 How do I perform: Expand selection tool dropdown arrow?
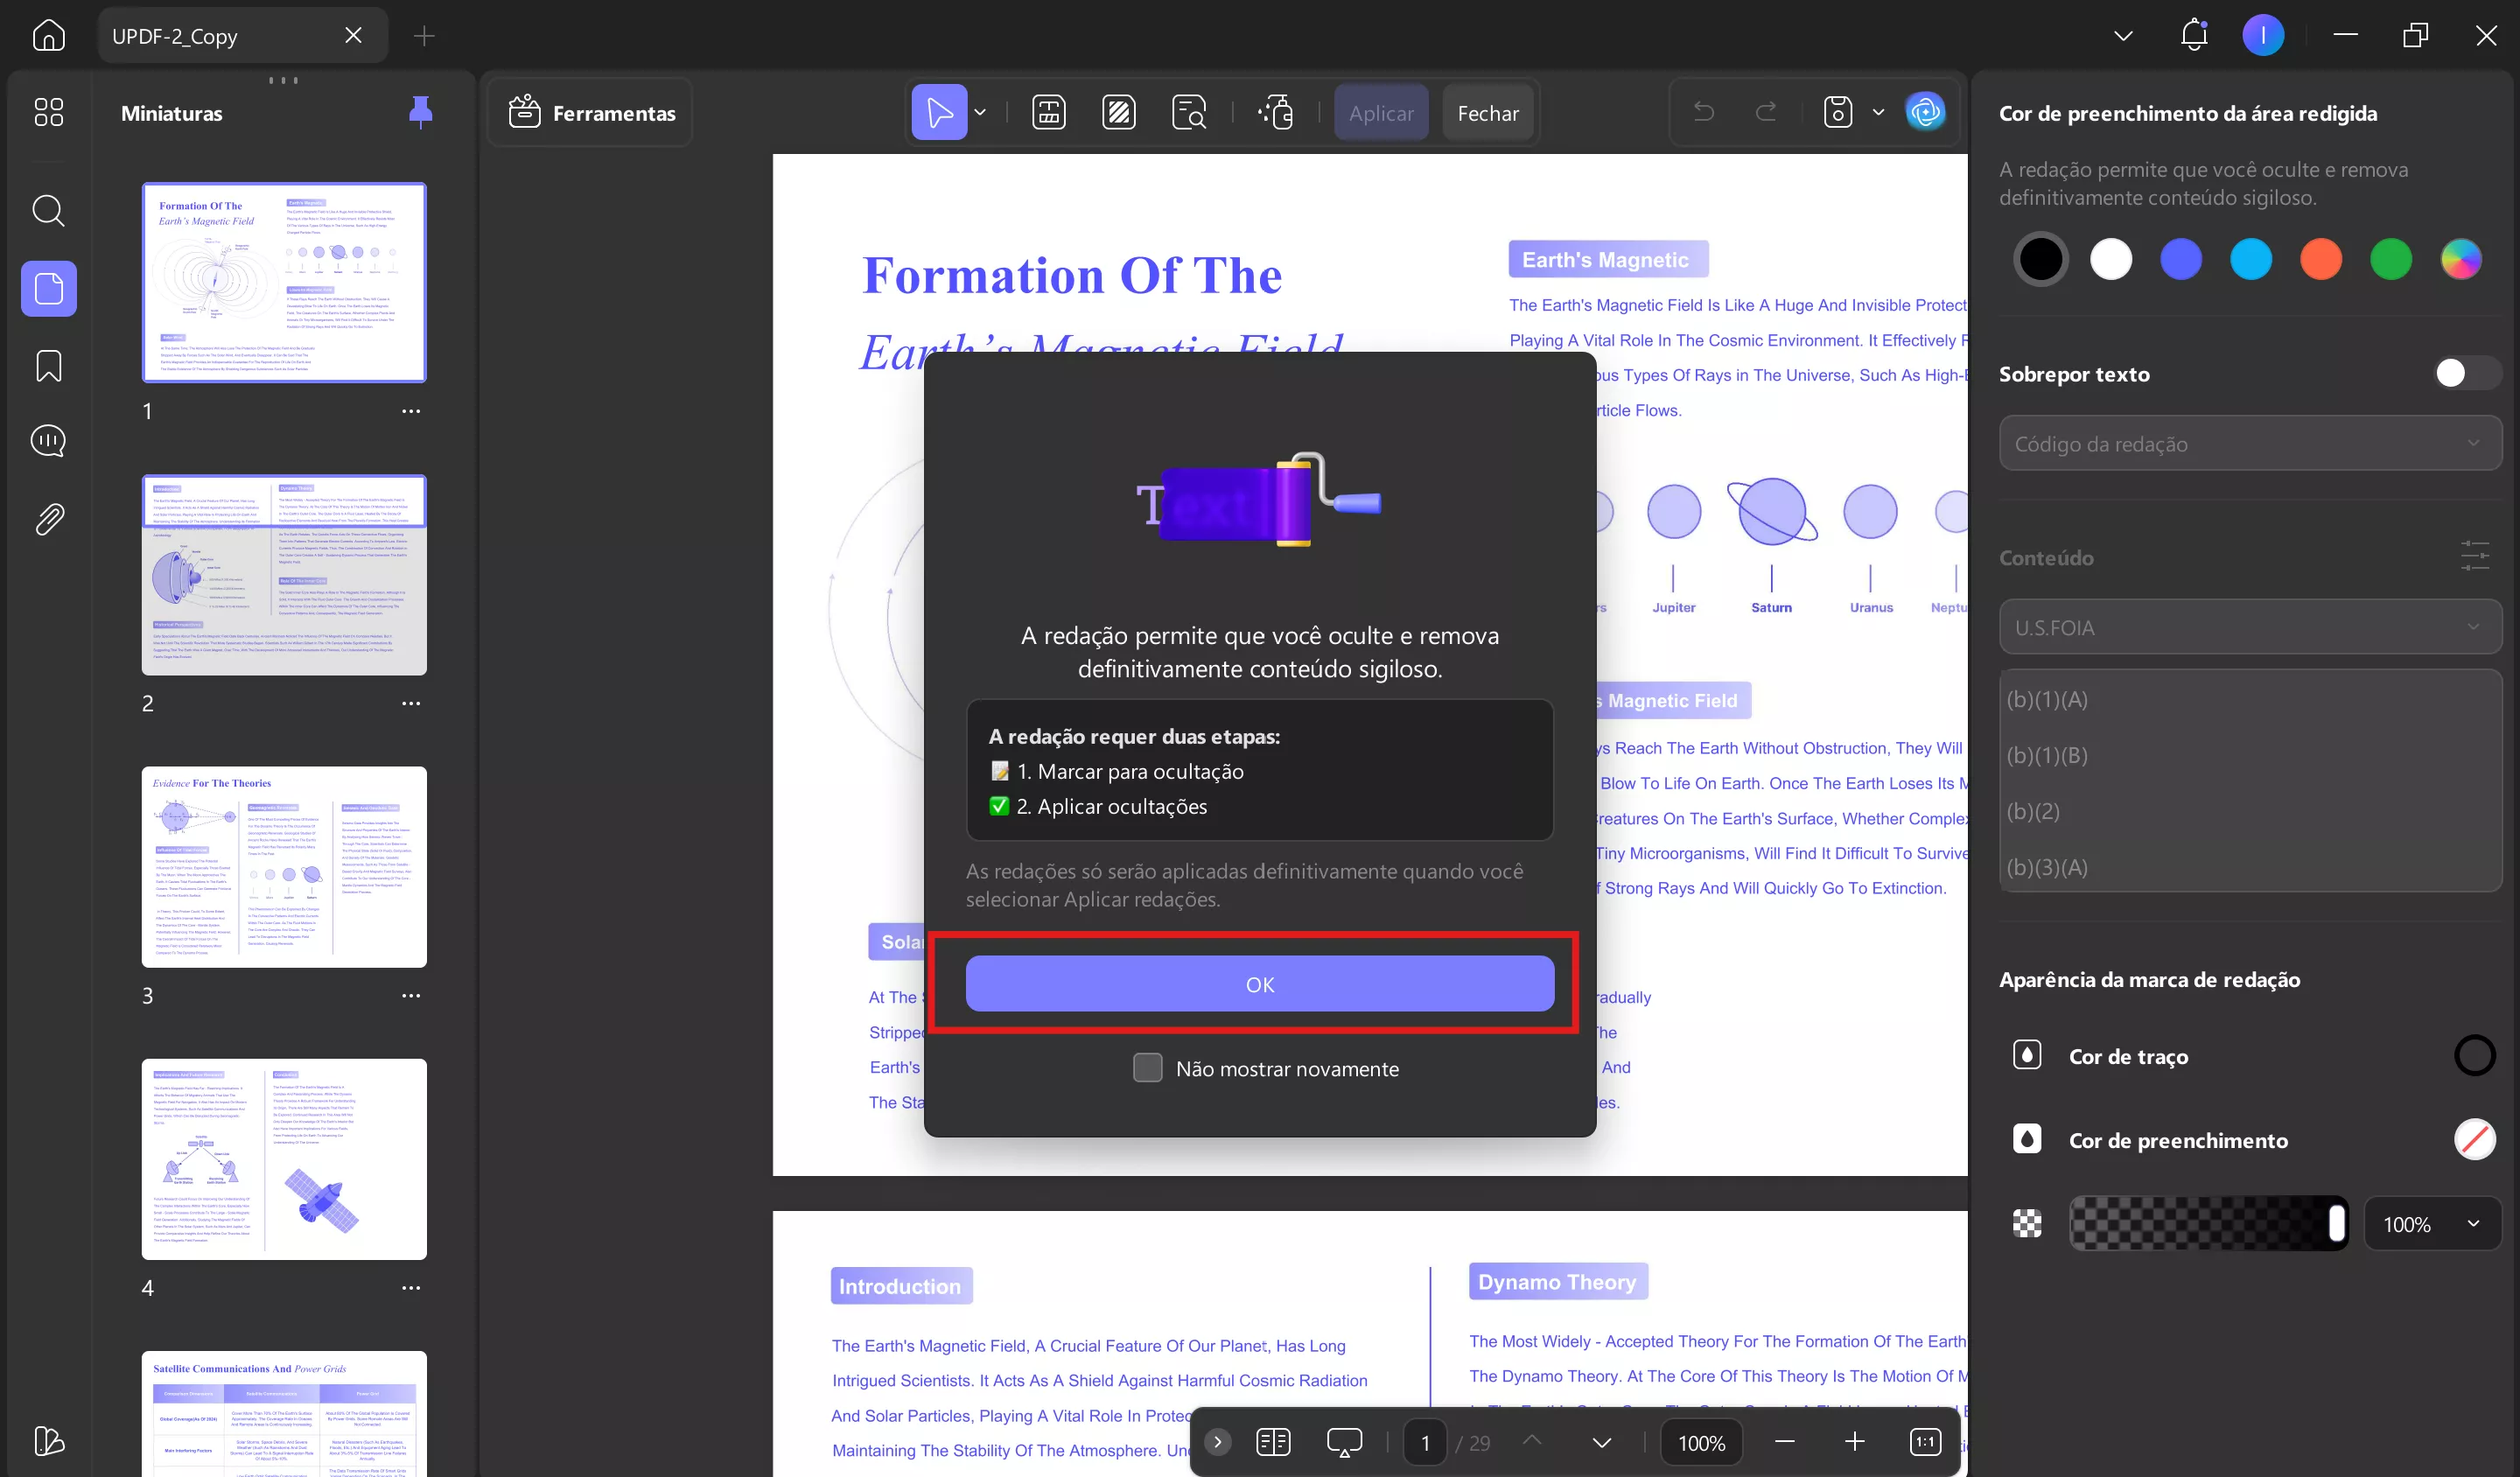[980, 112]
